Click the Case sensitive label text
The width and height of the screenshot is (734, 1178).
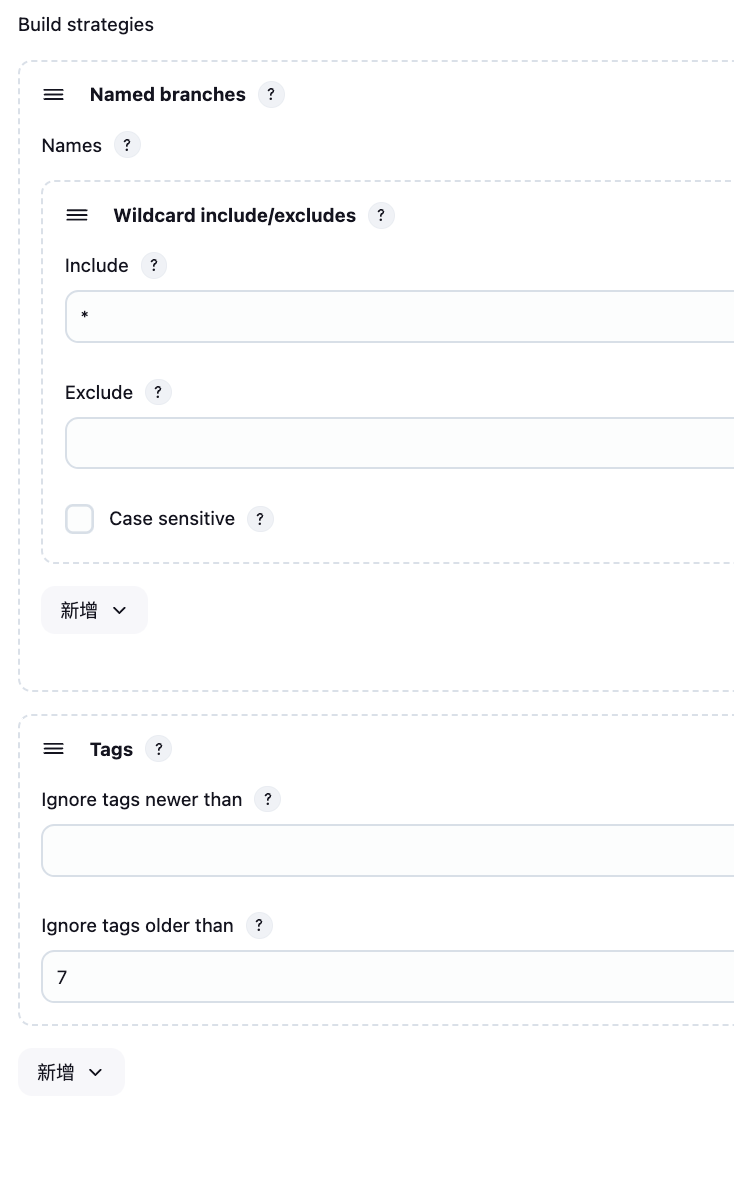[x=172, y=518]
